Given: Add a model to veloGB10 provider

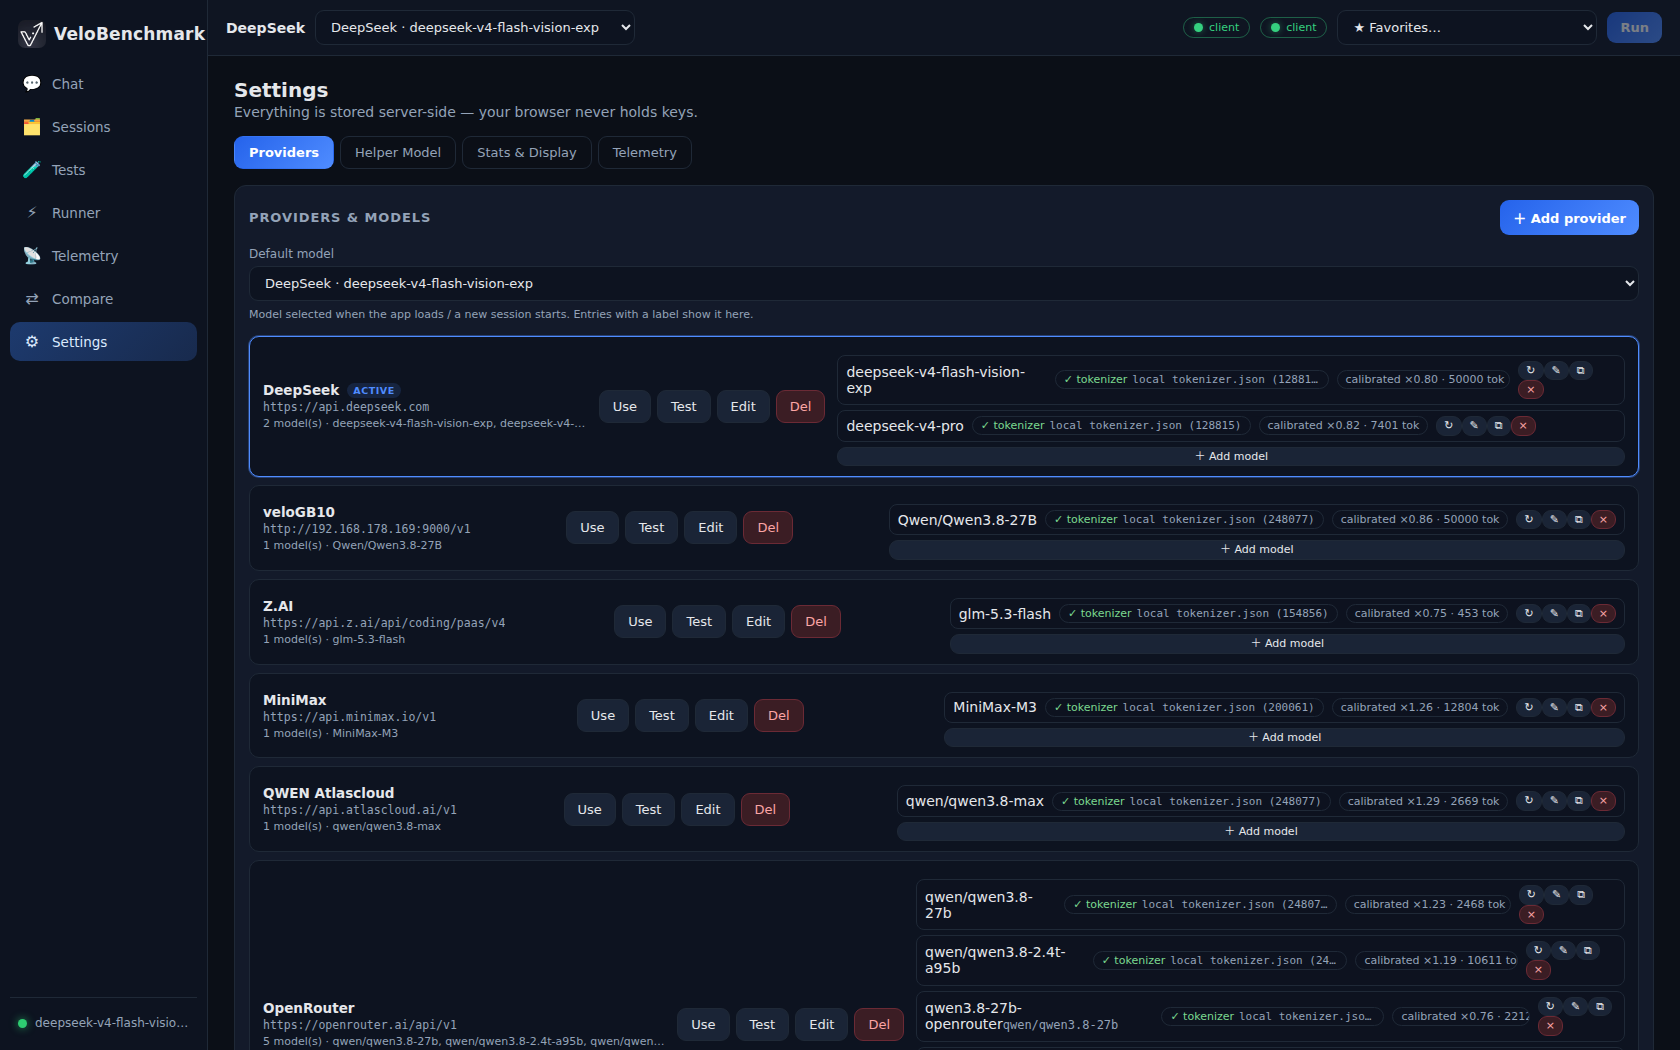Looking at the screenshot, I should click(x=1257, y=549).
